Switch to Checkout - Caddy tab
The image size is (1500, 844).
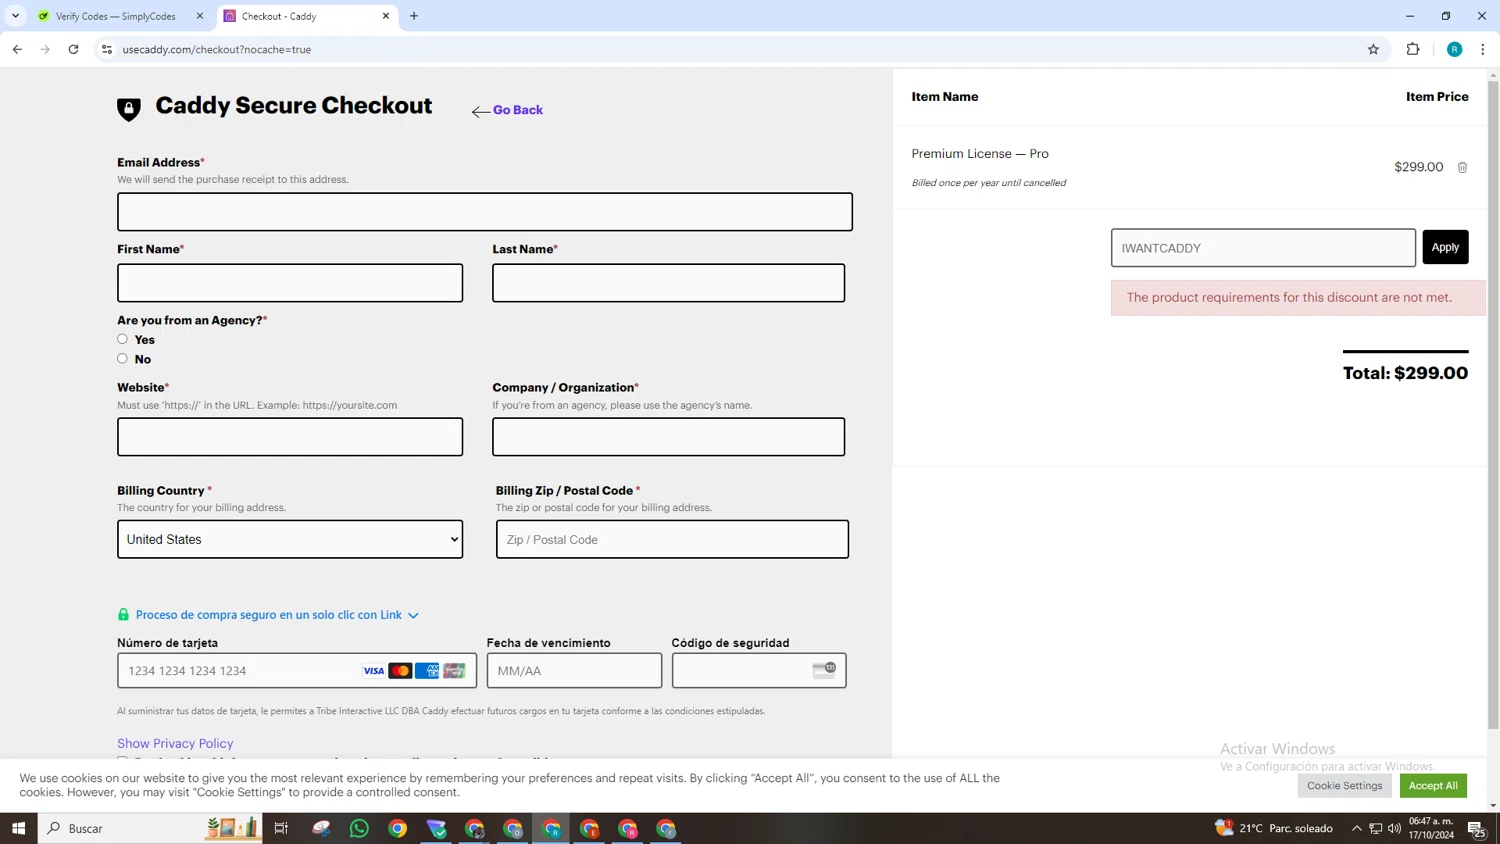tap(307, 16)
